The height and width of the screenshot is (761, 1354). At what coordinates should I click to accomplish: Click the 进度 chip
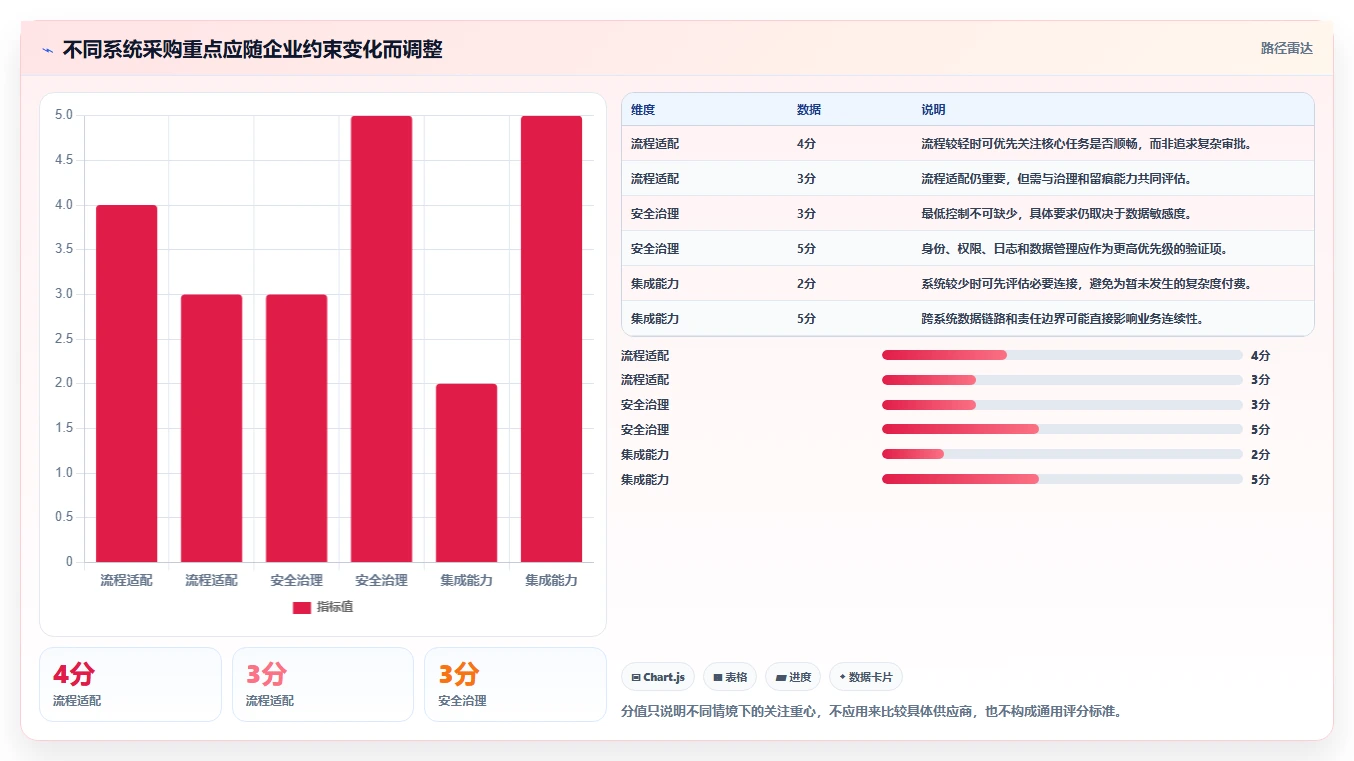[x=793, y=677]
